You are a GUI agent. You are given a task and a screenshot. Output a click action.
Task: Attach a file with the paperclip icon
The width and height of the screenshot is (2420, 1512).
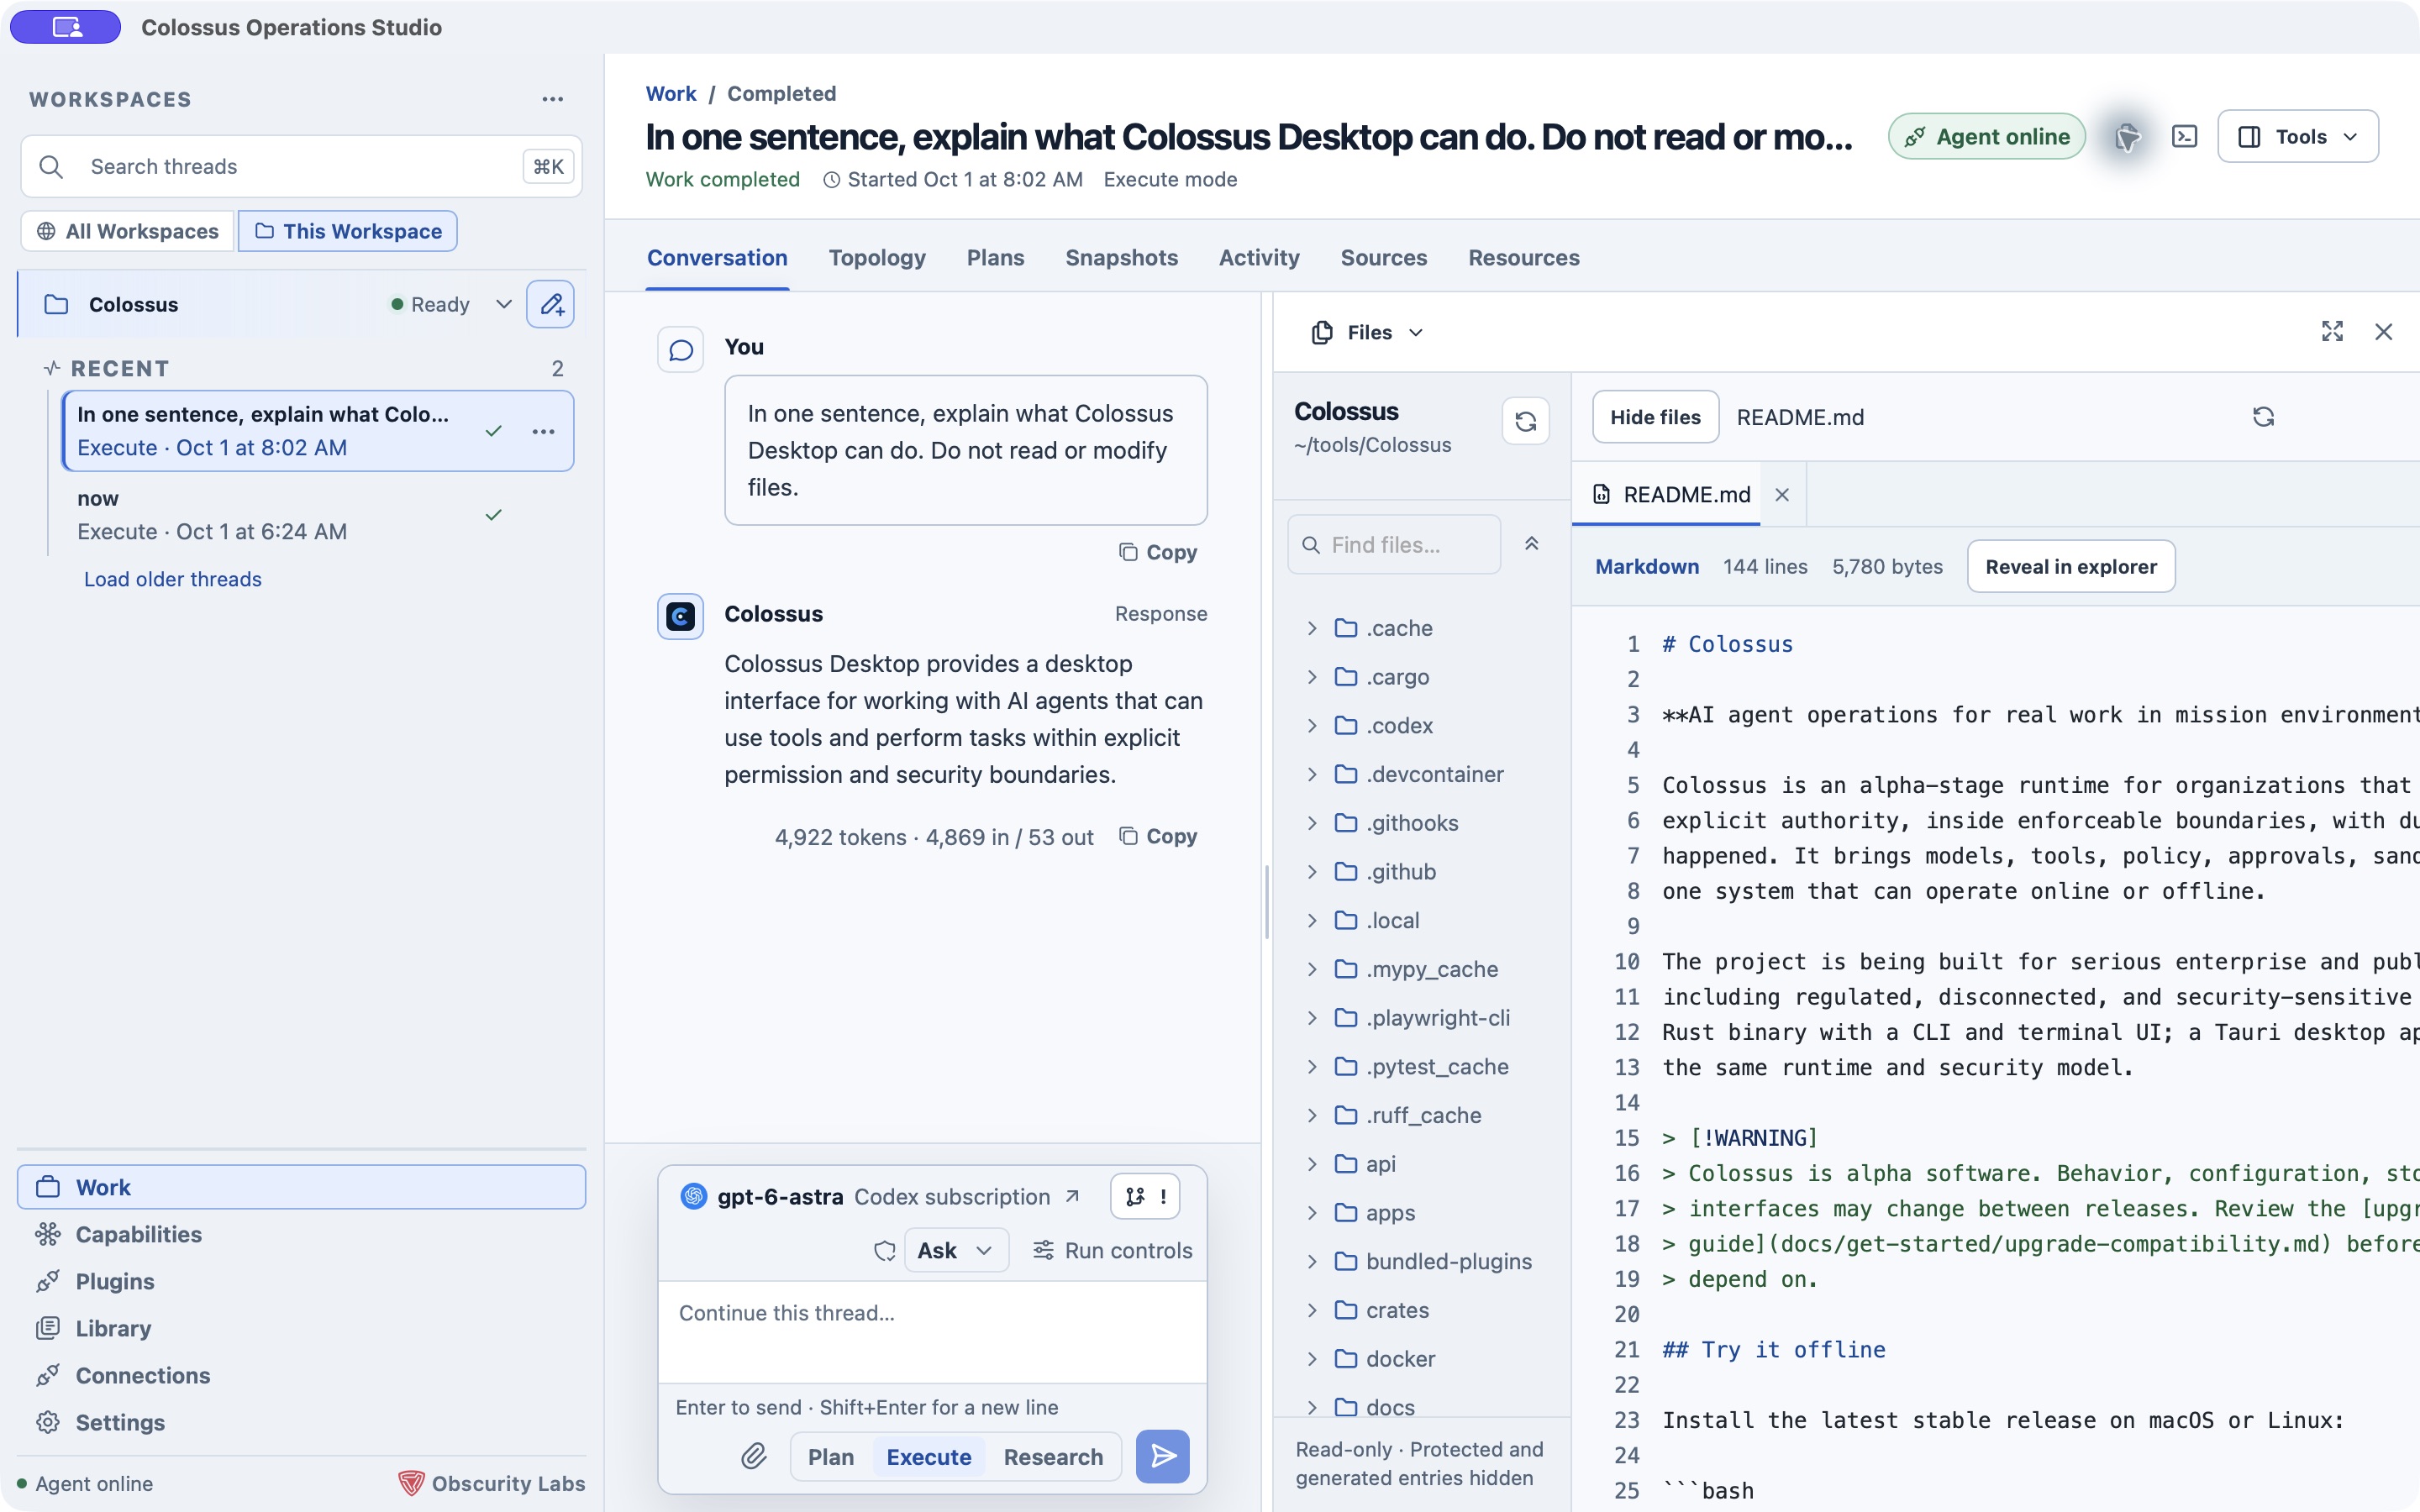[753, 1456]
